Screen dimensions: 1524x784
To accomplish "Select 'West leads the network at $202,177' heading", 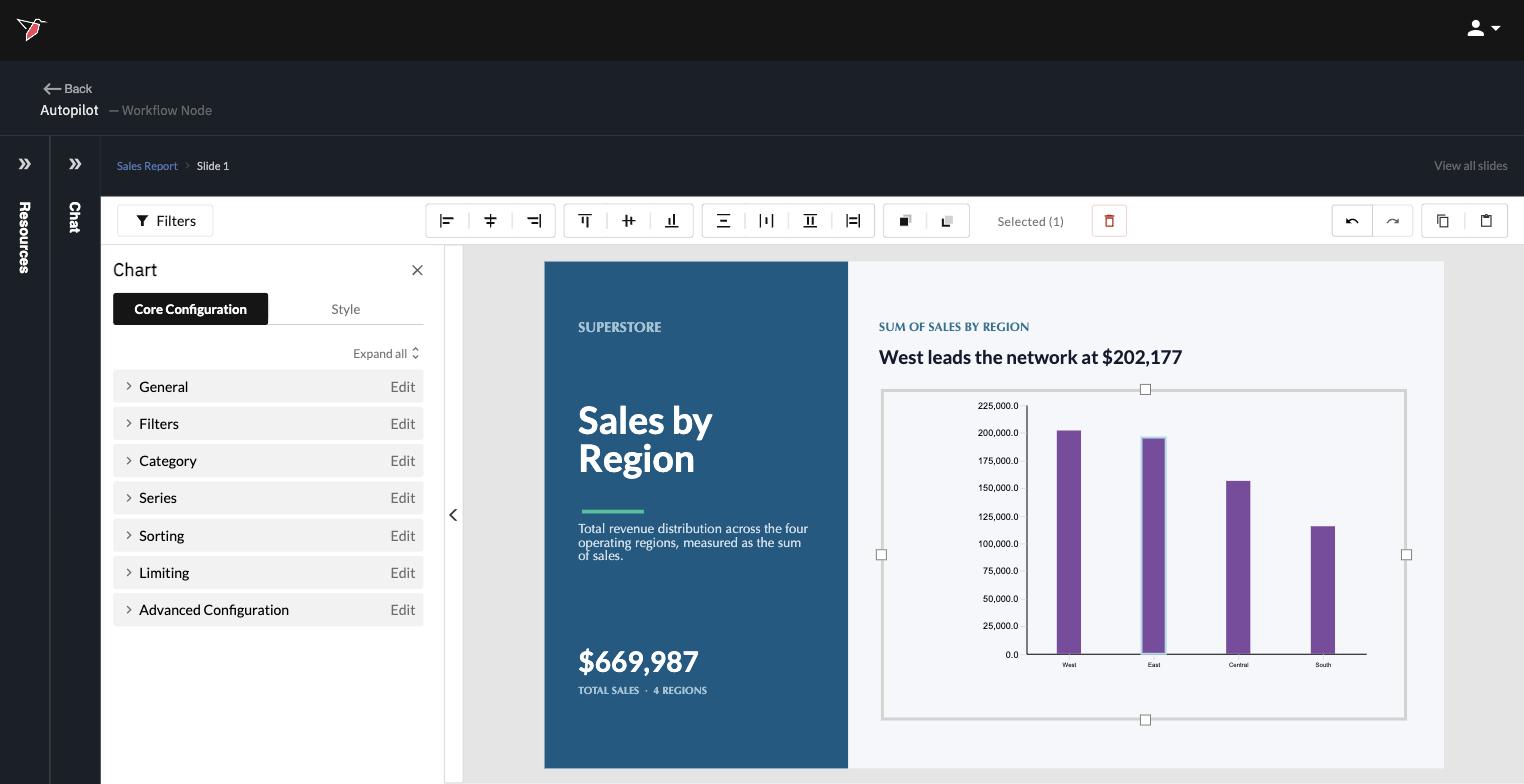I will (1030, 358).
